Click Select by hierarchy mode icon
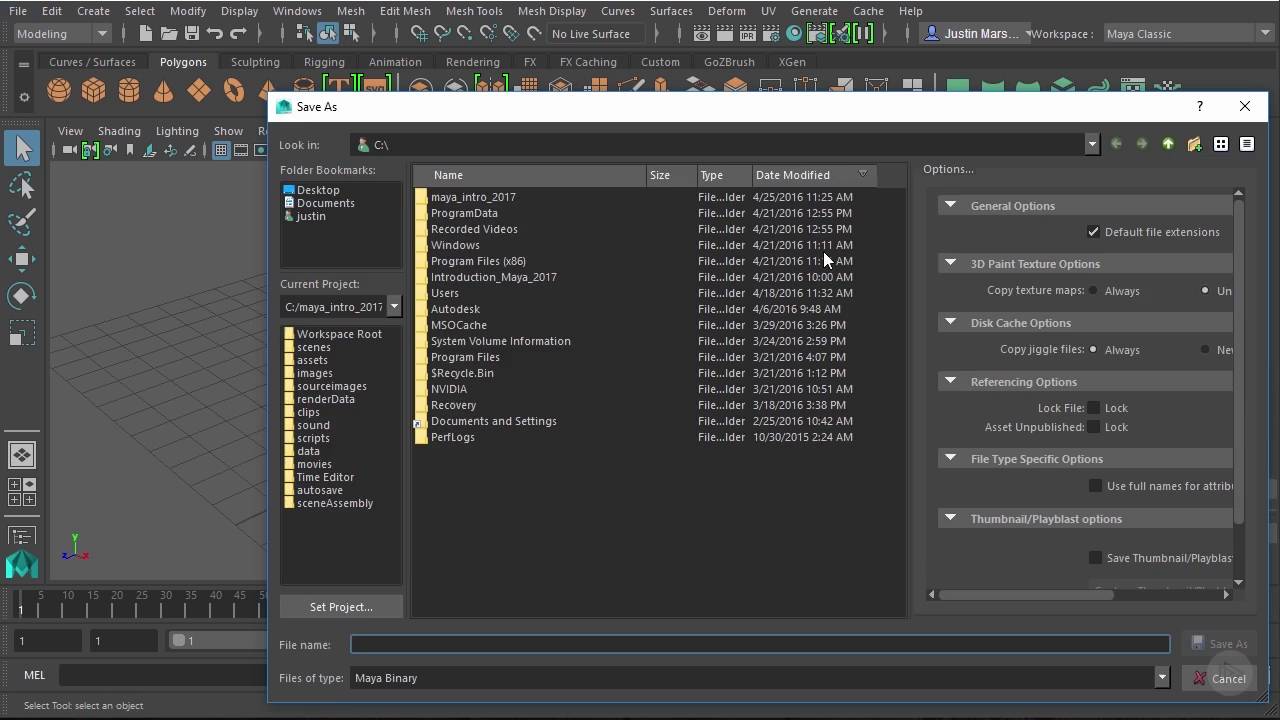Screen dimensions: 1280x720 coord(305,34)
